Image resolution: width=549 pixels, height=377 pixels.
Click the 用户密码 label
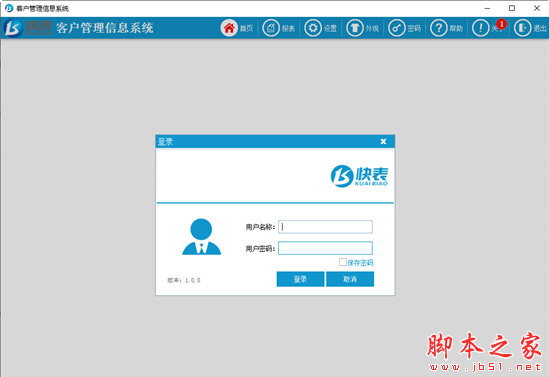[x=260, y=249]
